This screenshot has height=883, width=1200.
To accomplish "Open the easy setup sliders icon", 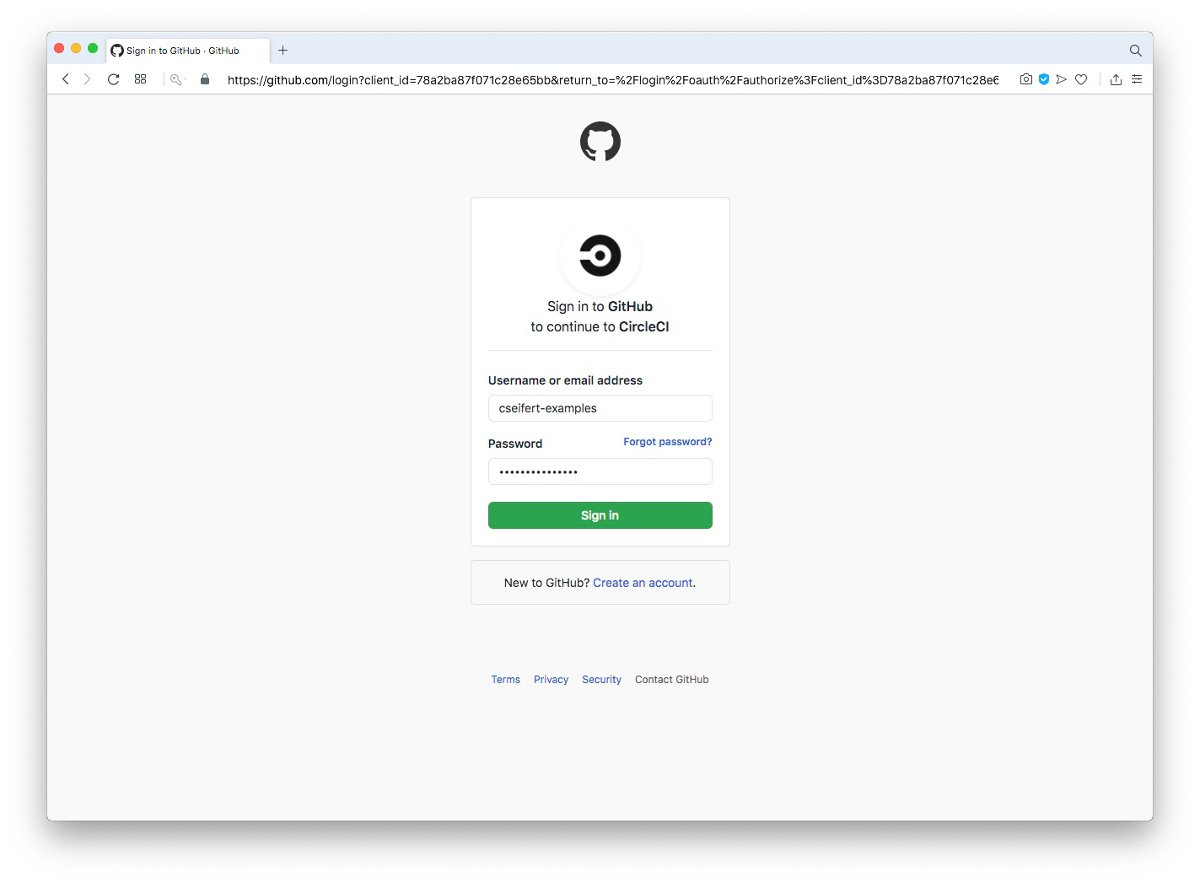I will point(1137,79).
